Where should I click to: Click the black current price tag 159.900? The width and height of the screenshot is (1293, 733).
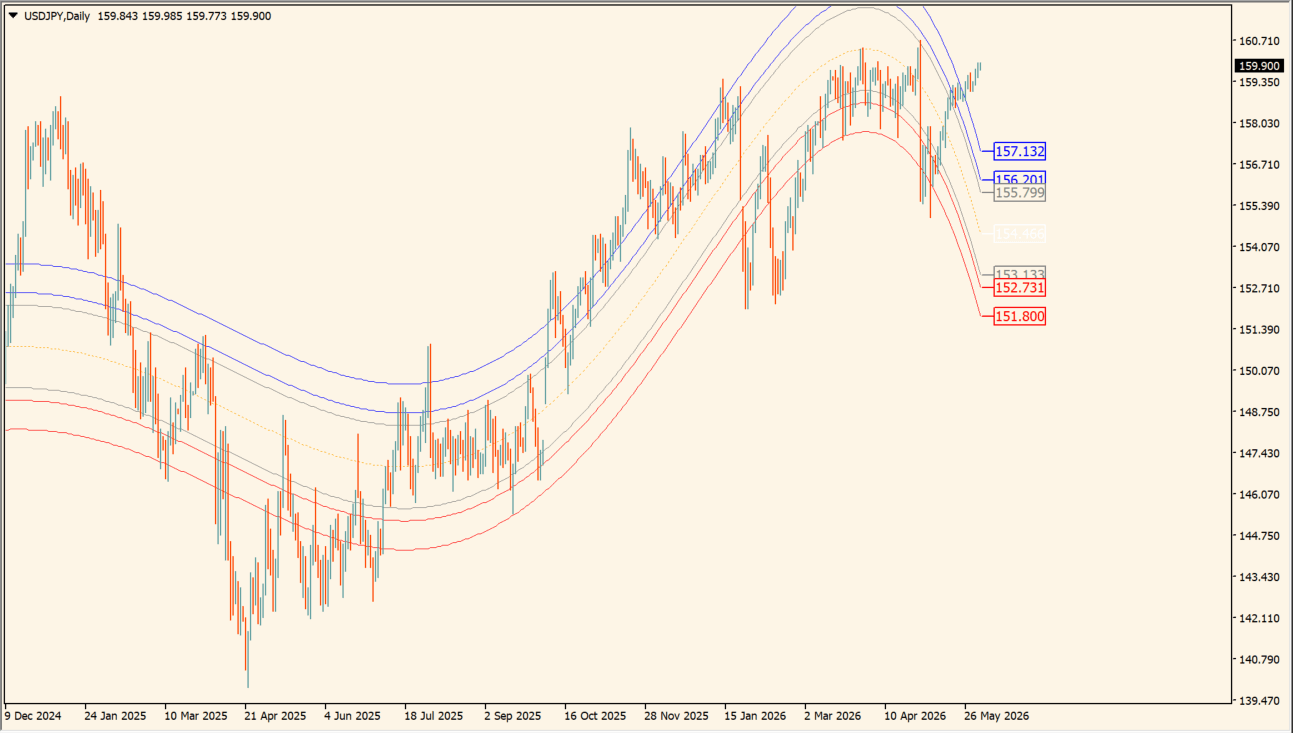click(1259, 66)
